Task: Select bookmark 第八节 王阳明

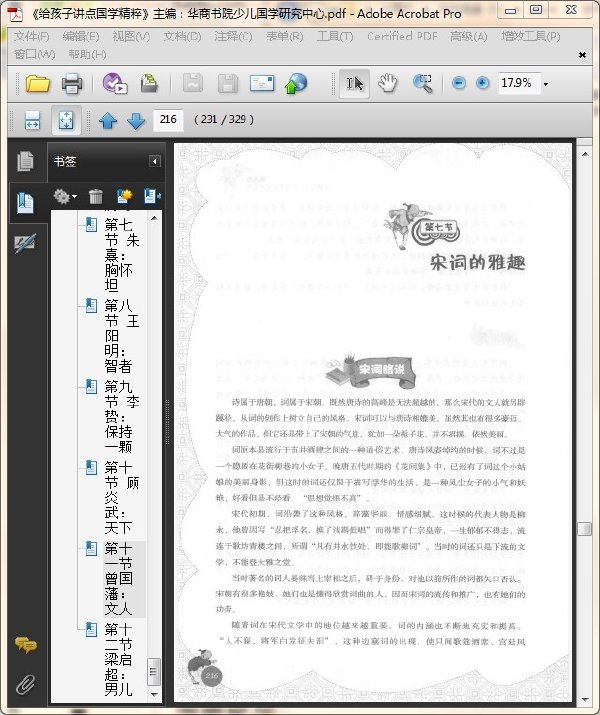Action: (122, 336)
